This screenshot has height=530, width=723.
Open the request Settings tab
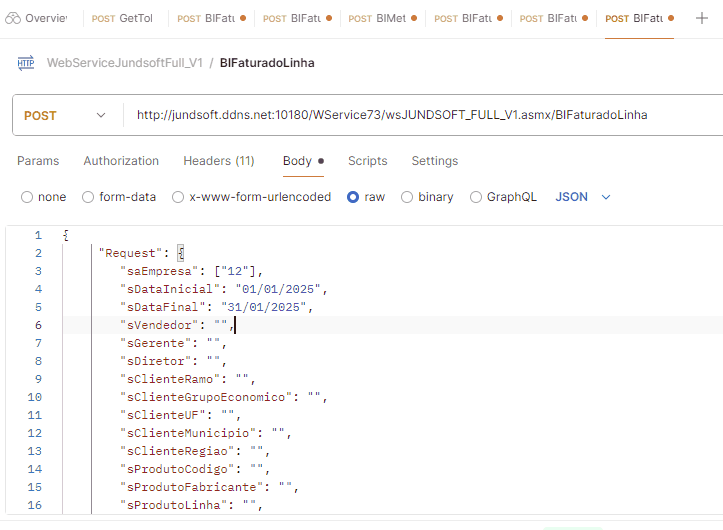coord(435,161)
